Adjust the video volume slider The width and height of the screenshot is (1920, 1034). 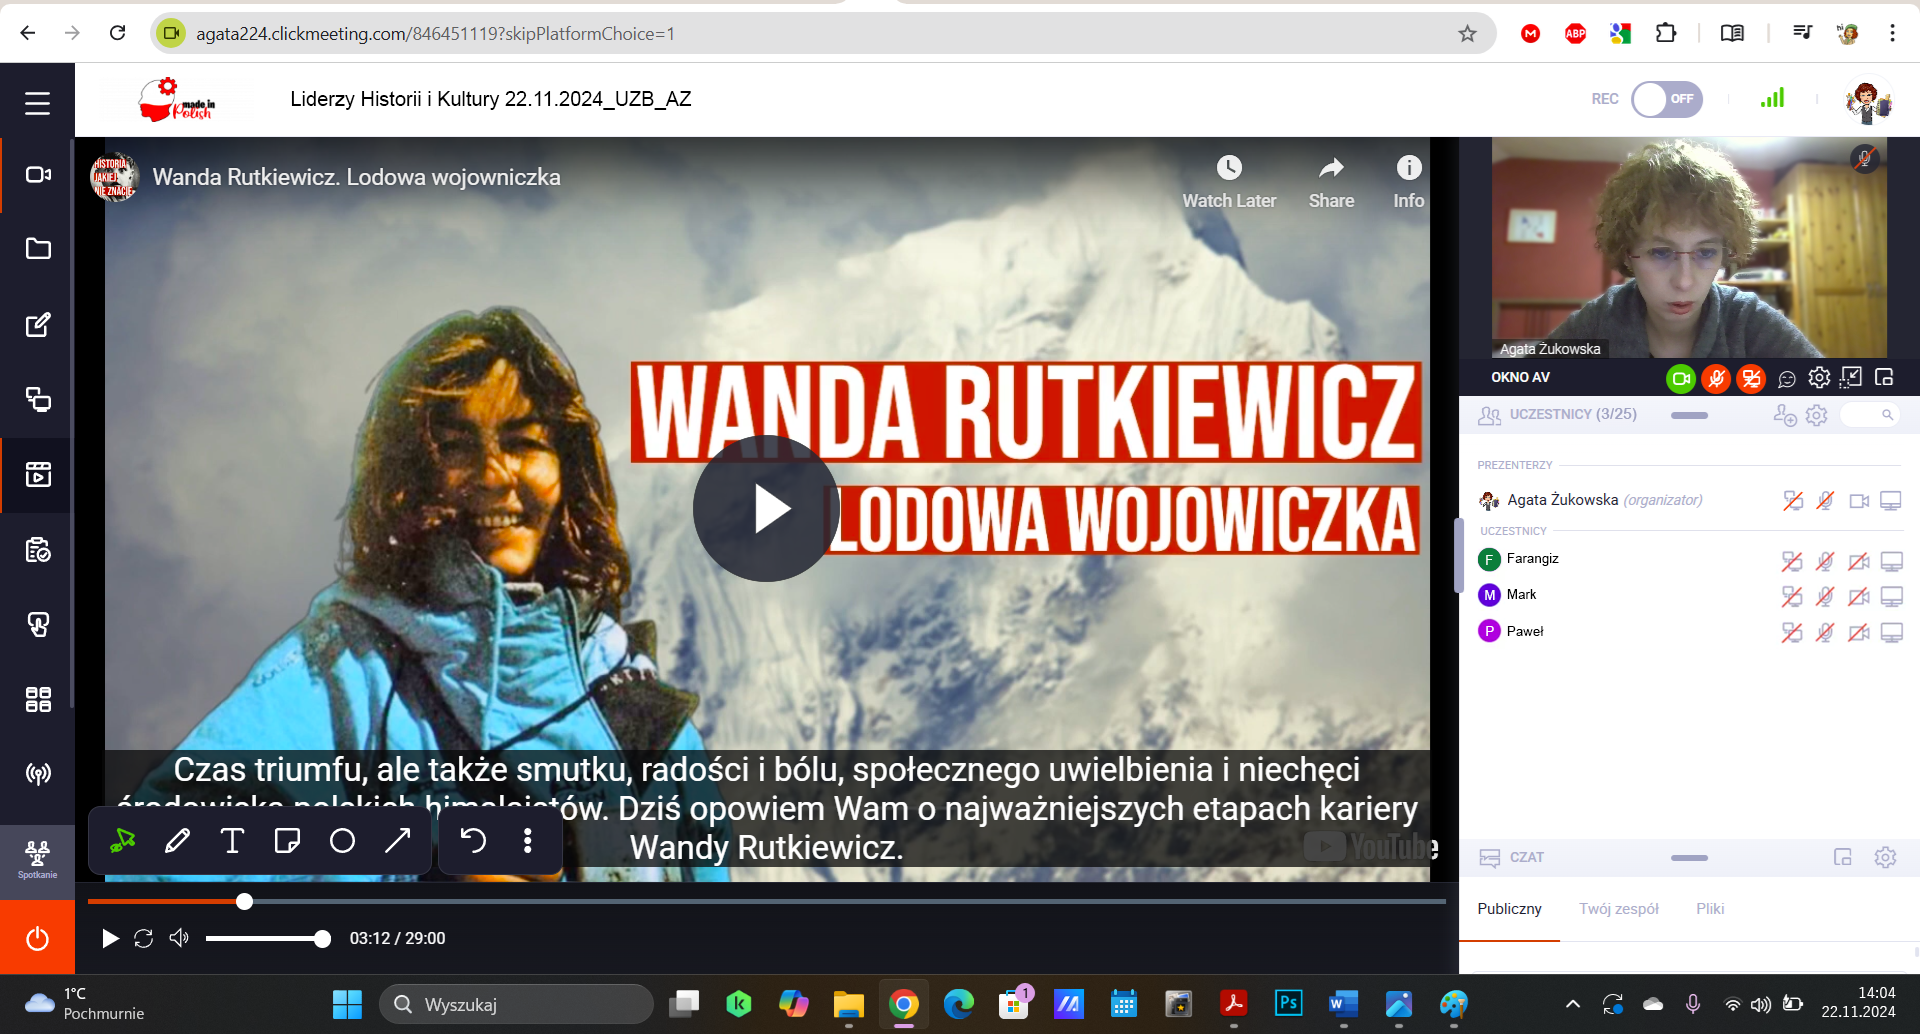point(268,939)
